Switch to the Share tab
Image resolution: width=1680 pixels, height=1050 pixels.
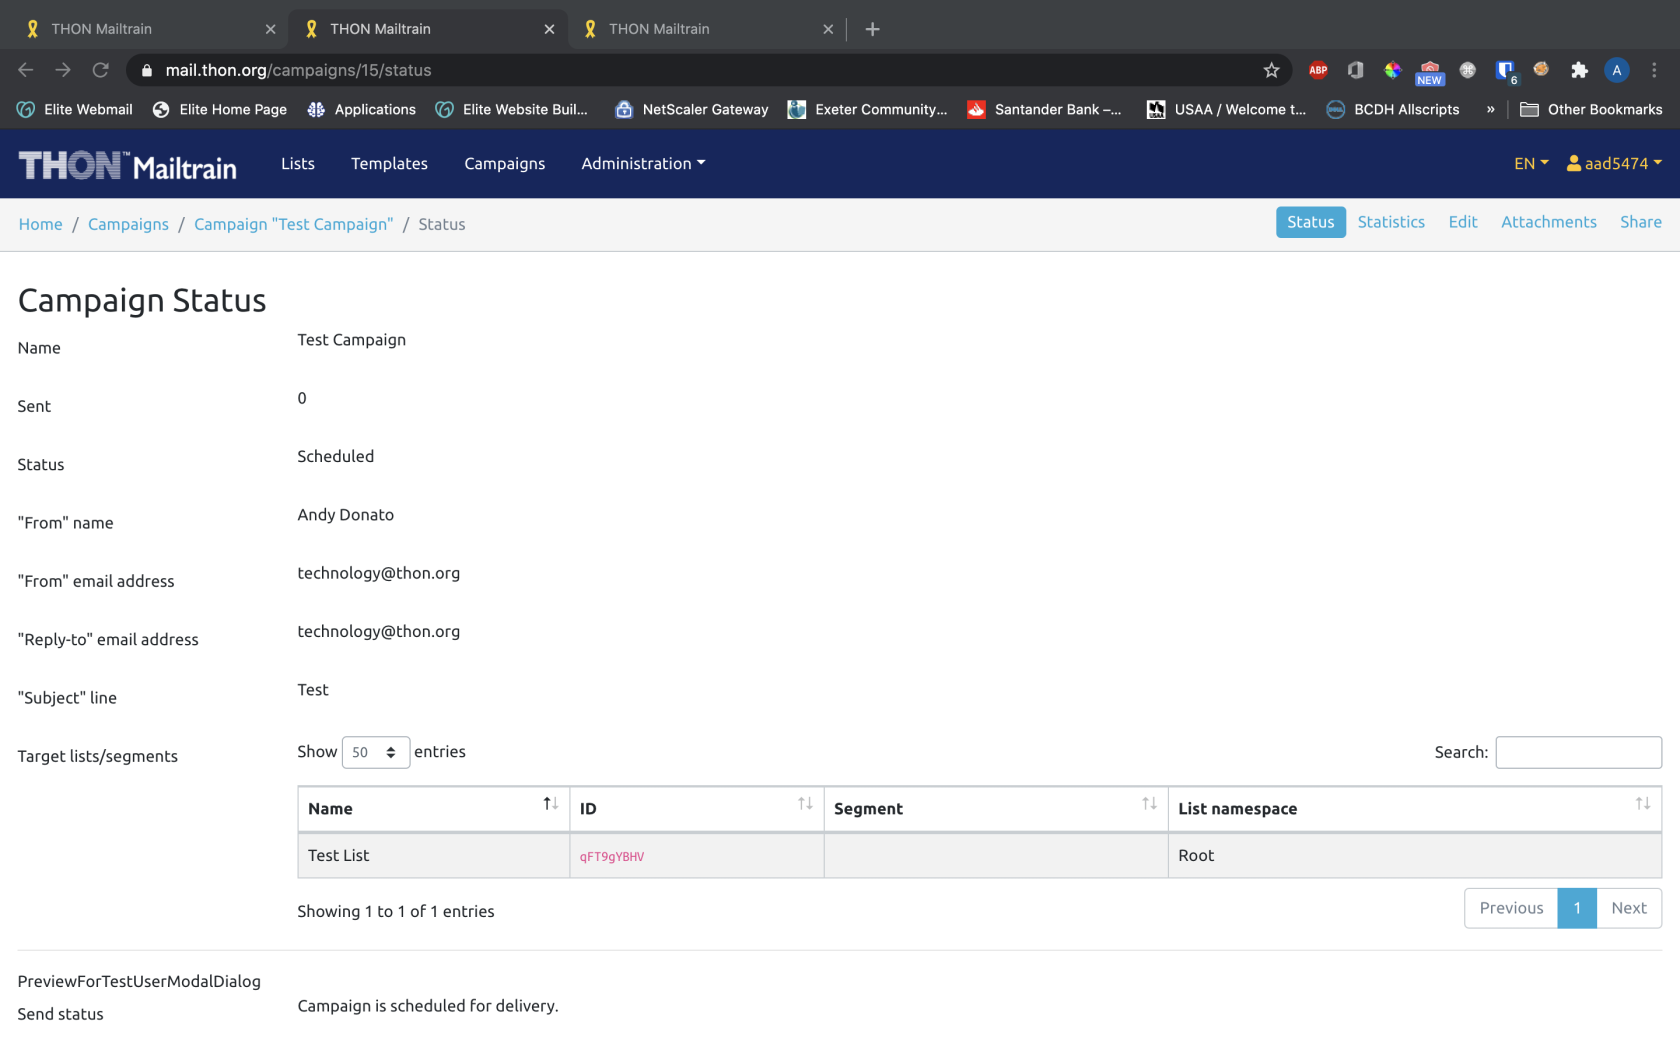coord(1640,222)
